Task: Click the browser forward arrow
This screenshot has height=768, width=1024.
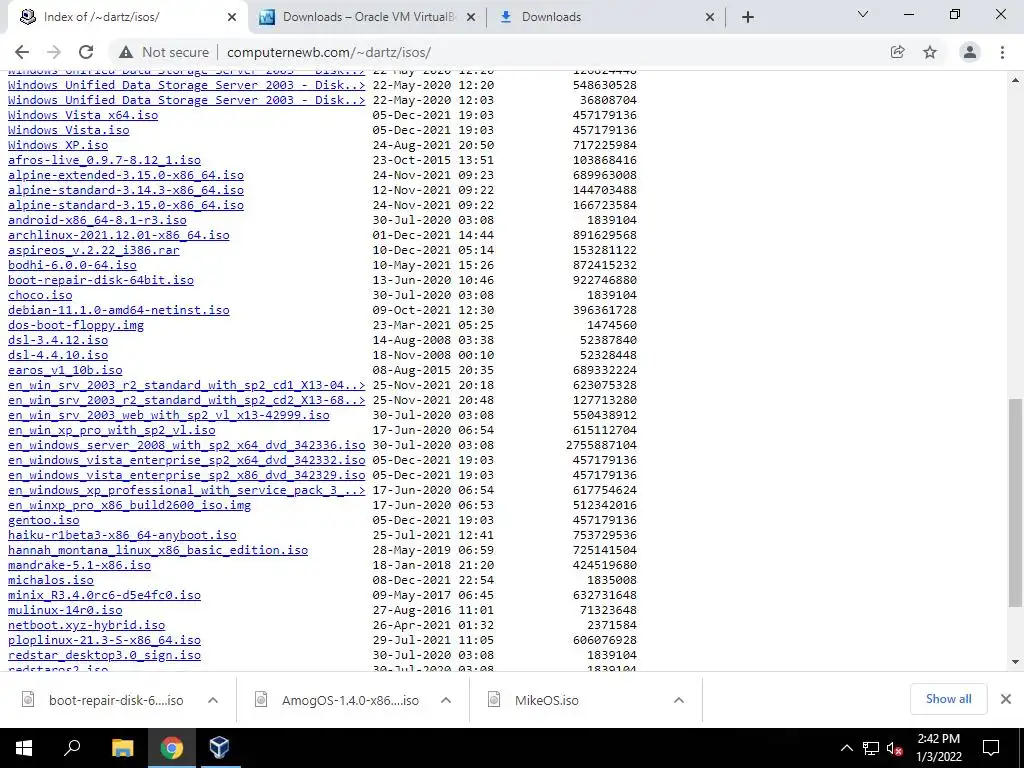Action: pos(54,52)
